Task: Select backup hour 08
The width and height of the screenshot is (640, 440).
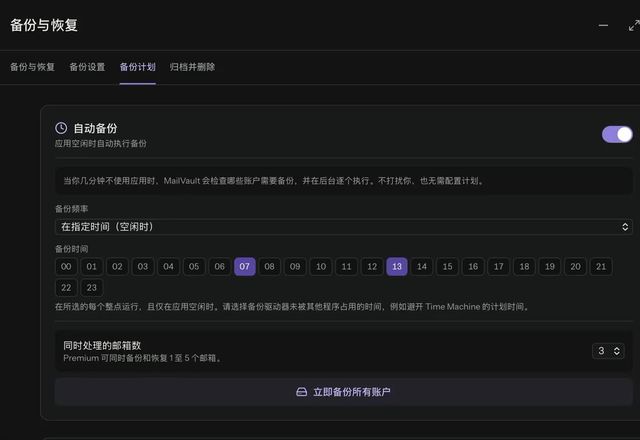Action: point(269,267)
